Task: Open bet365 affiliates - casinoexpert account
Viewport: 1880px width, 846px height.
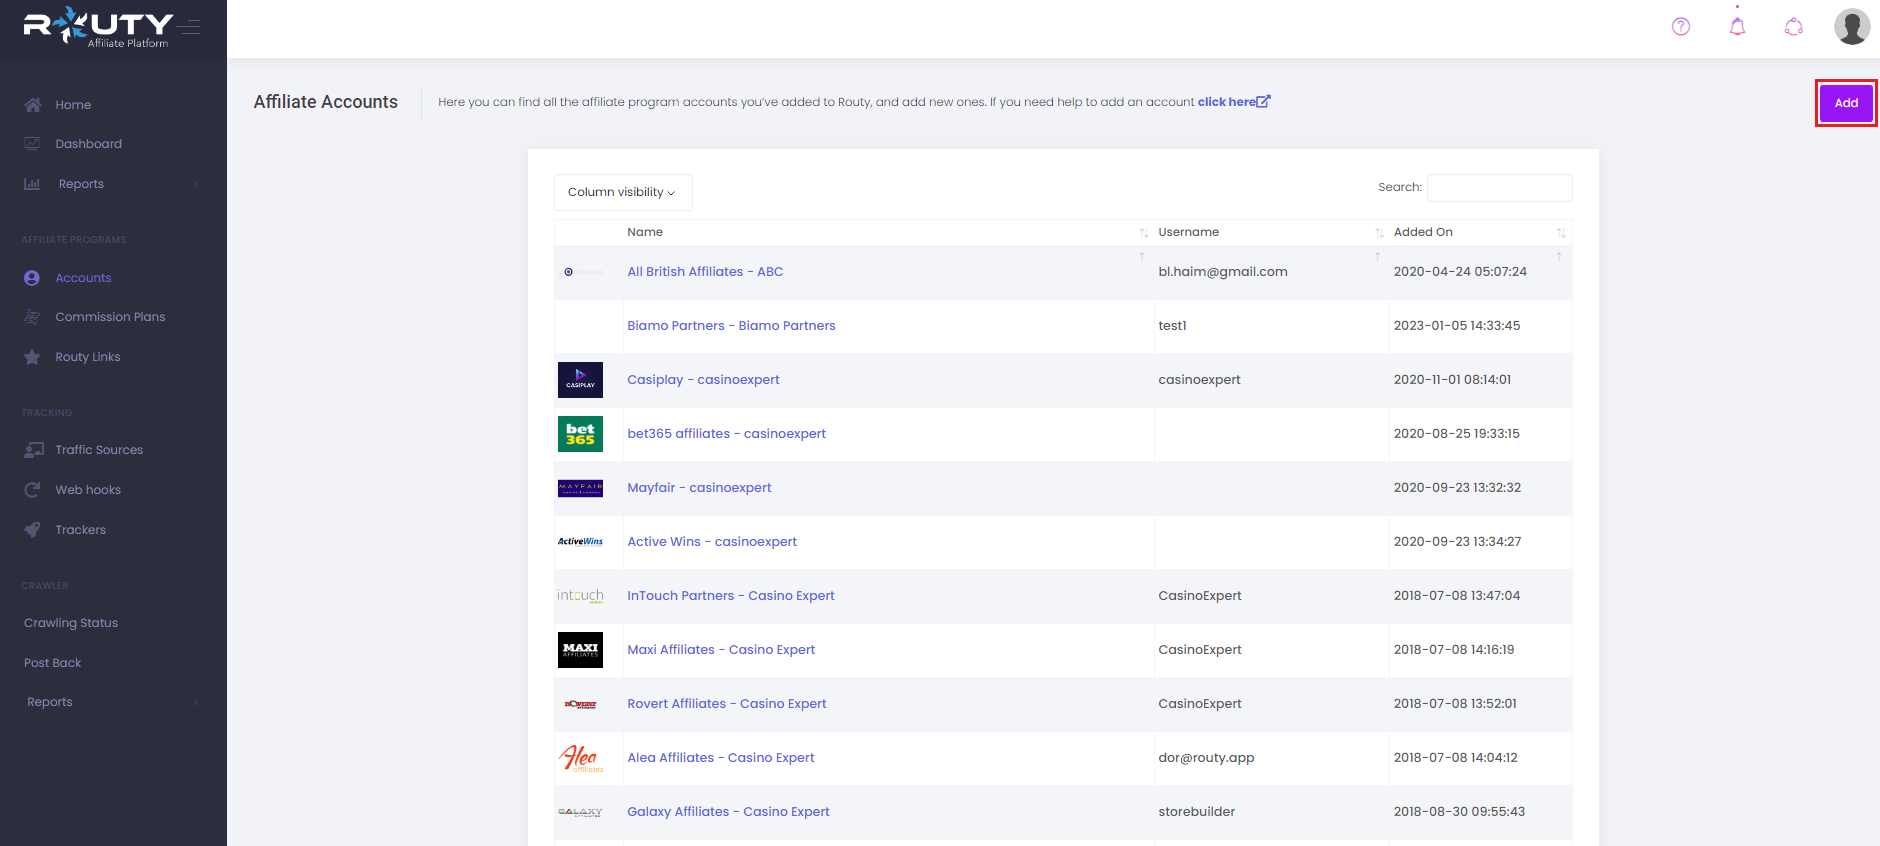Action: pos(726,434)
